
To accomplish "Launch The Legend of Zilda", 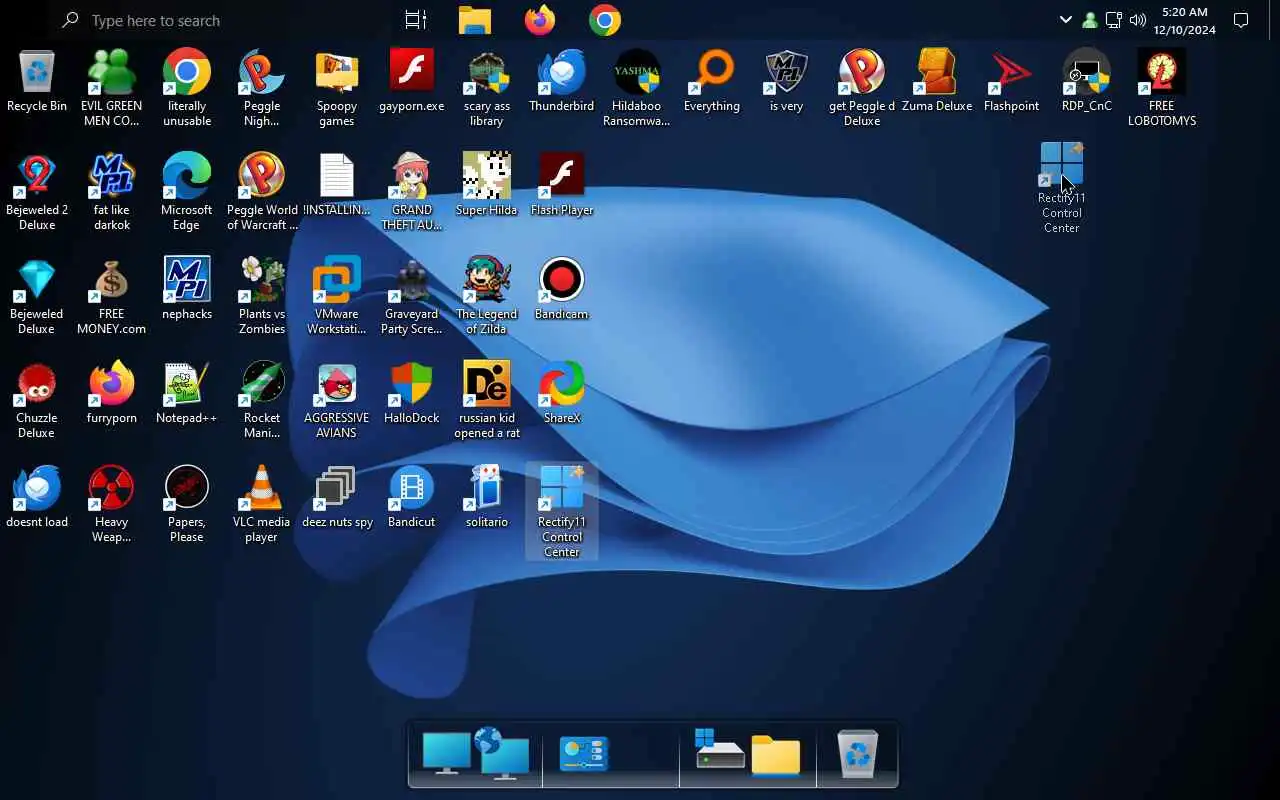I will [487, 296].
